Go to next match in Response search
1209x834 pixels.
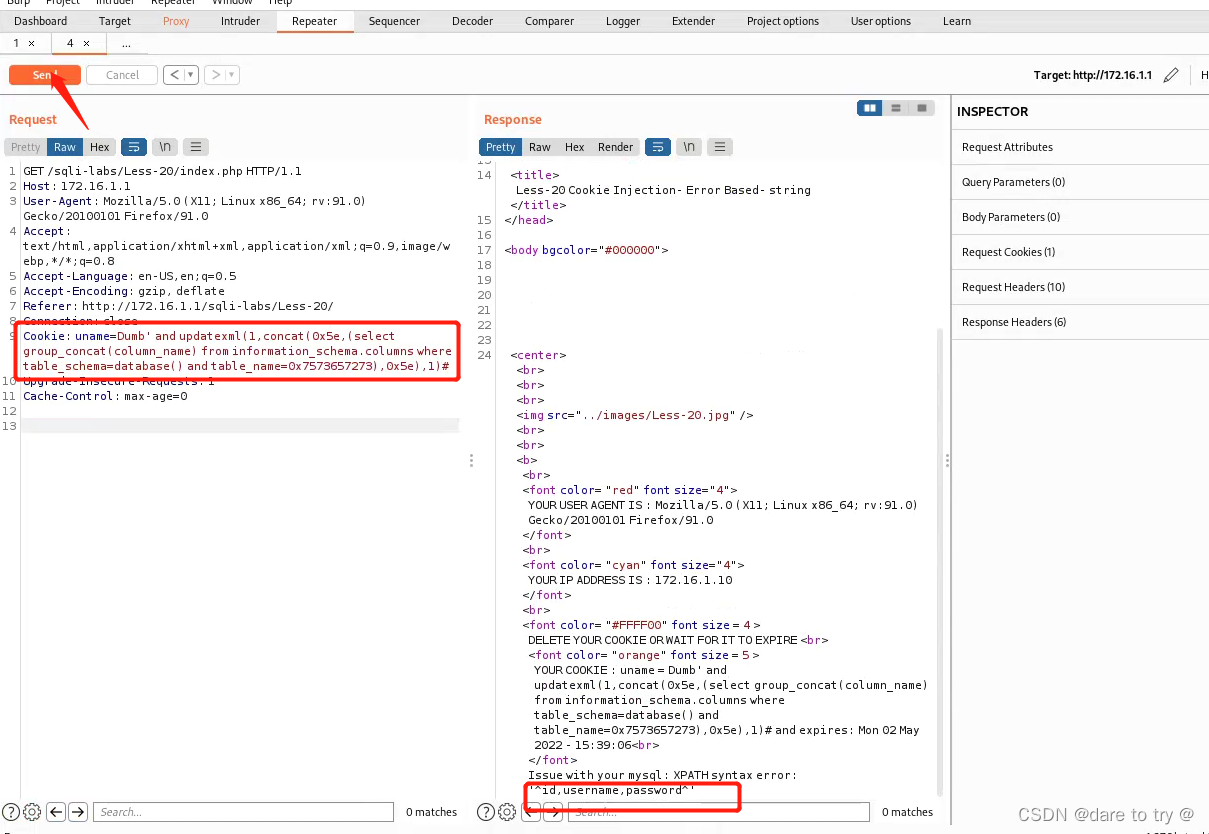click(552, 812)
